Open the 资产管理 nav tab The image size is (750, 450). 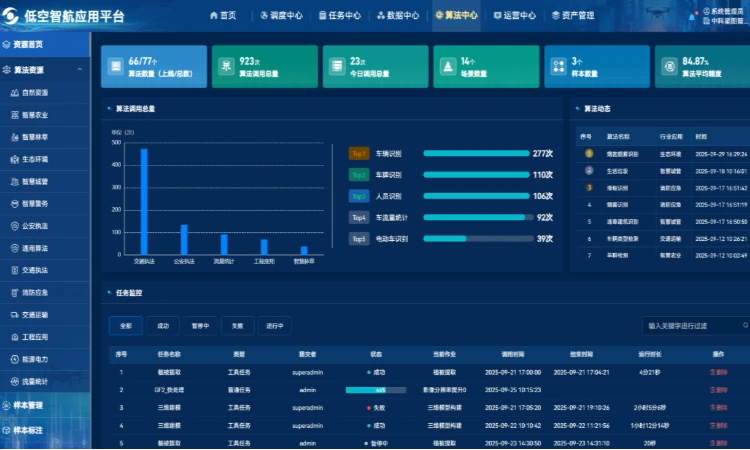click(573, 15)
